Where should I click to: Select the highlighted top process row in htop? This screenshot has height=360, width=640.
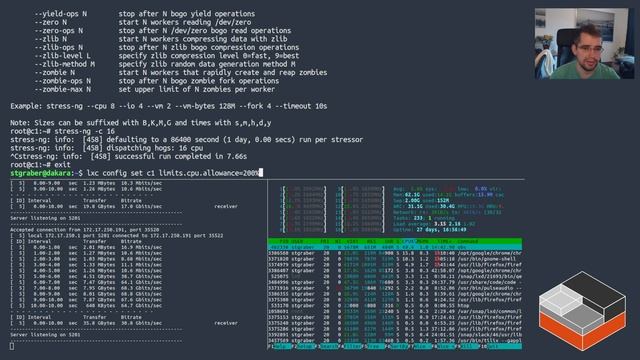(x=395, y=247)
